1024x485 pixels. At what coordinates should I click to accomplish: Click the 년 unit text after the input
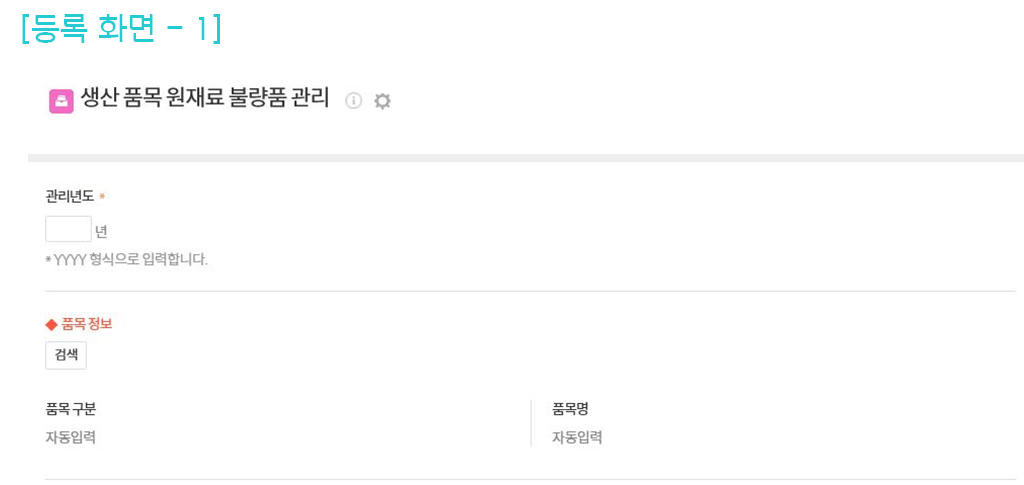pos(101,232)
